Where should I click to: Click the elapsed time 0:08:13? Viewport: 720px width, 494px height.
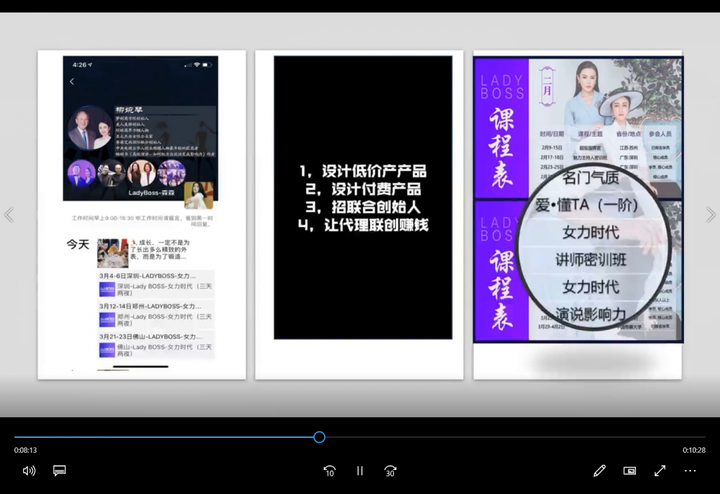pyautogui.click(x=25, y=450)
